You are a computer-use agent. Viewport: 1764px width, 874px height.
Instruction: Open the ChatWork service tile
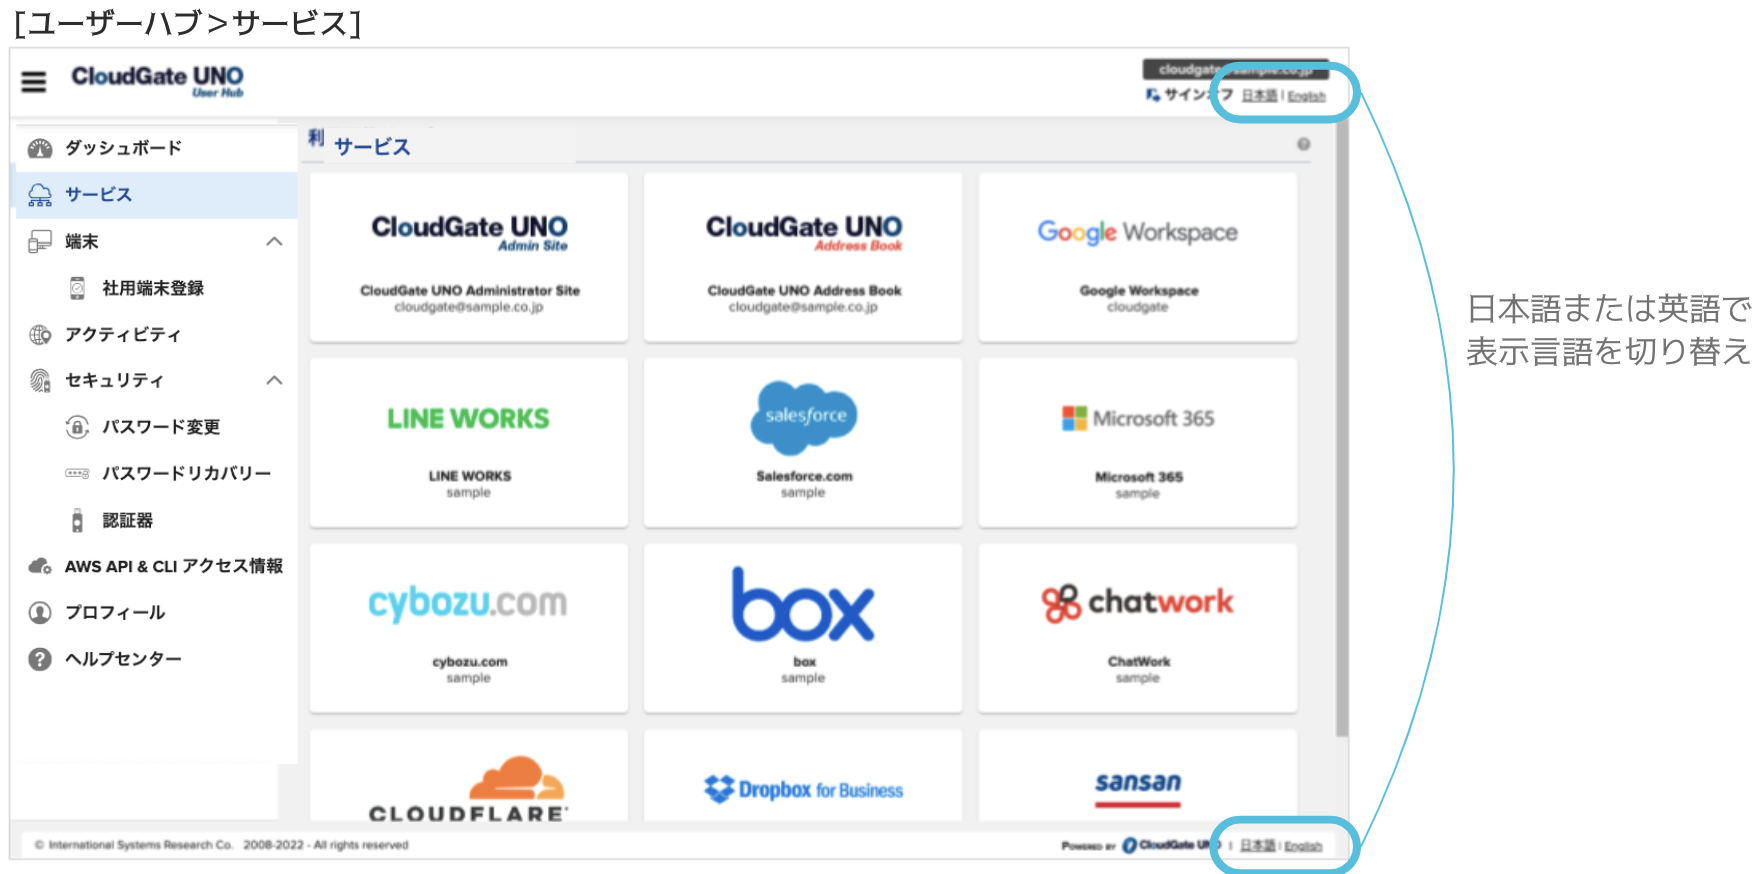click(x=1138, y=628)
